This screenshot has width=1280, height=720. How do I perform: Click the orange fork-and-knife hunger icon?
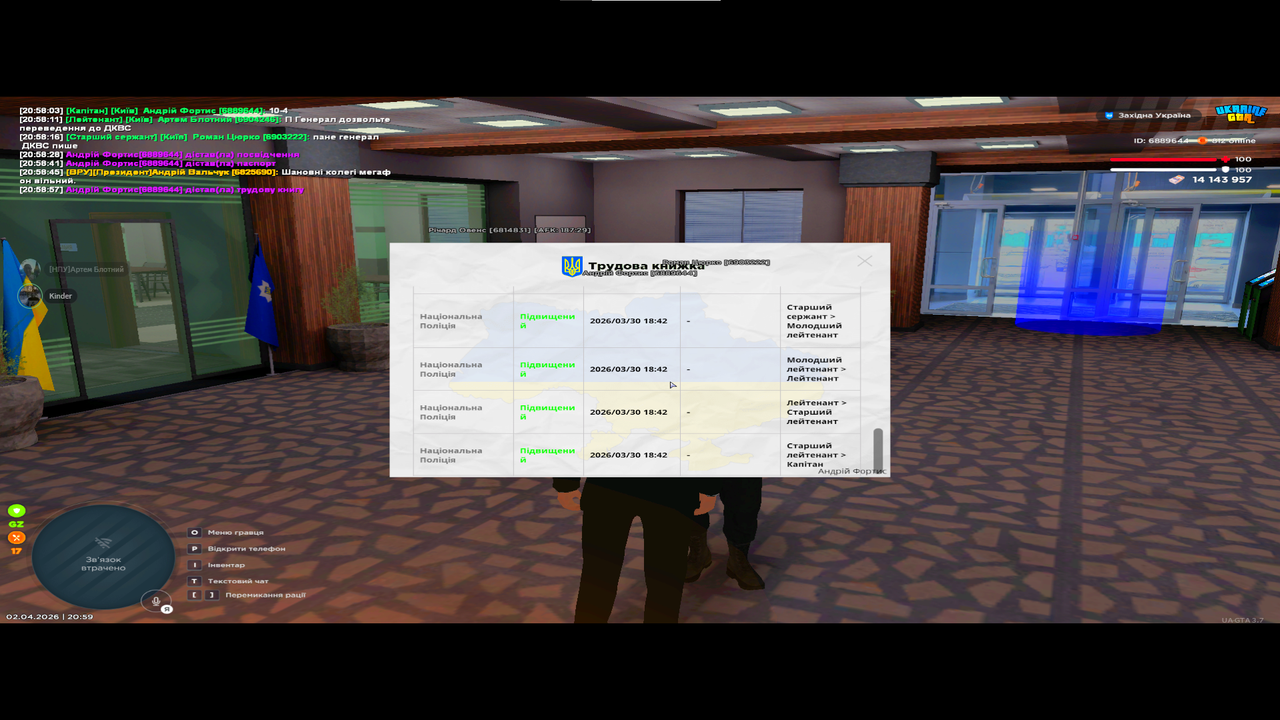[x=16, y=538]
